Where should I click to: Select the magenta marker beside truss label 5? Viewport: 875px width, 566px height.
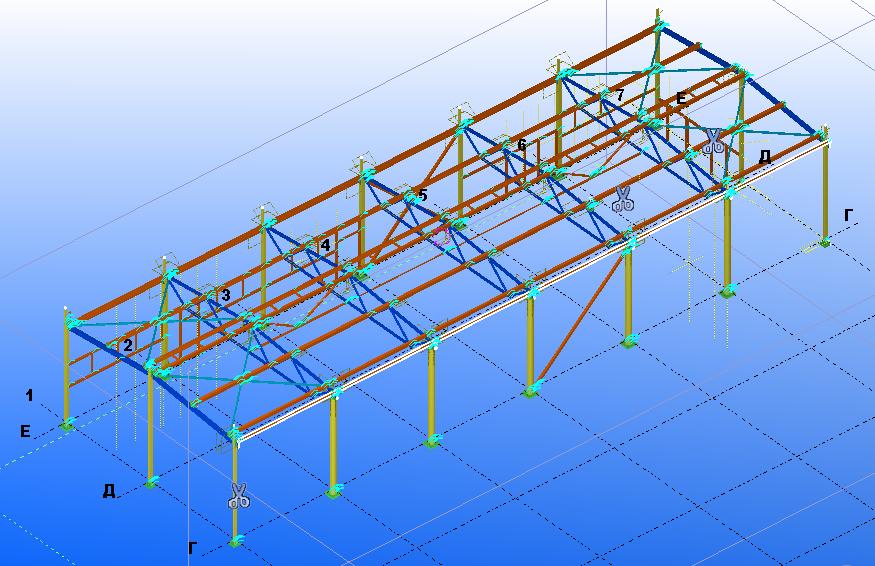click(x=440, y=237)
